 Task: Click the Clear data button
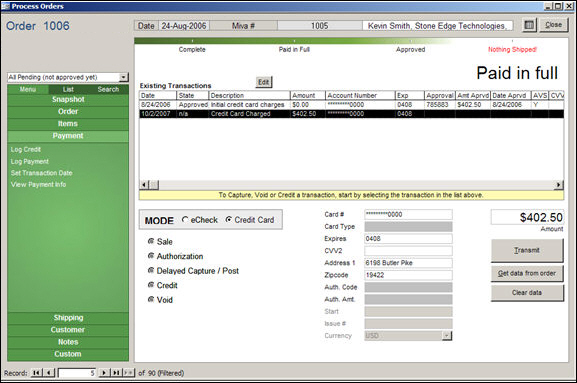coord(527,292)
